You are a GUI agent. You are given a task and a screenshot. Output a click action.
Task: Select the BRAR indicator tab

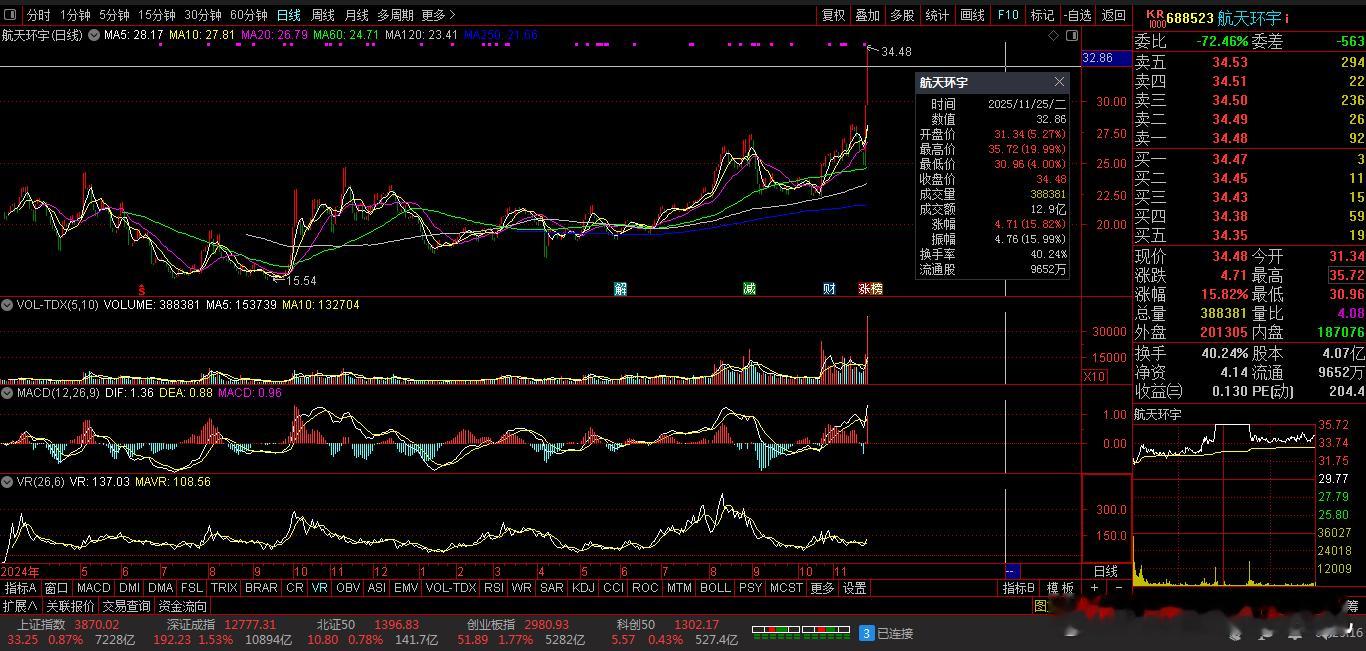(x=262, y=588)
